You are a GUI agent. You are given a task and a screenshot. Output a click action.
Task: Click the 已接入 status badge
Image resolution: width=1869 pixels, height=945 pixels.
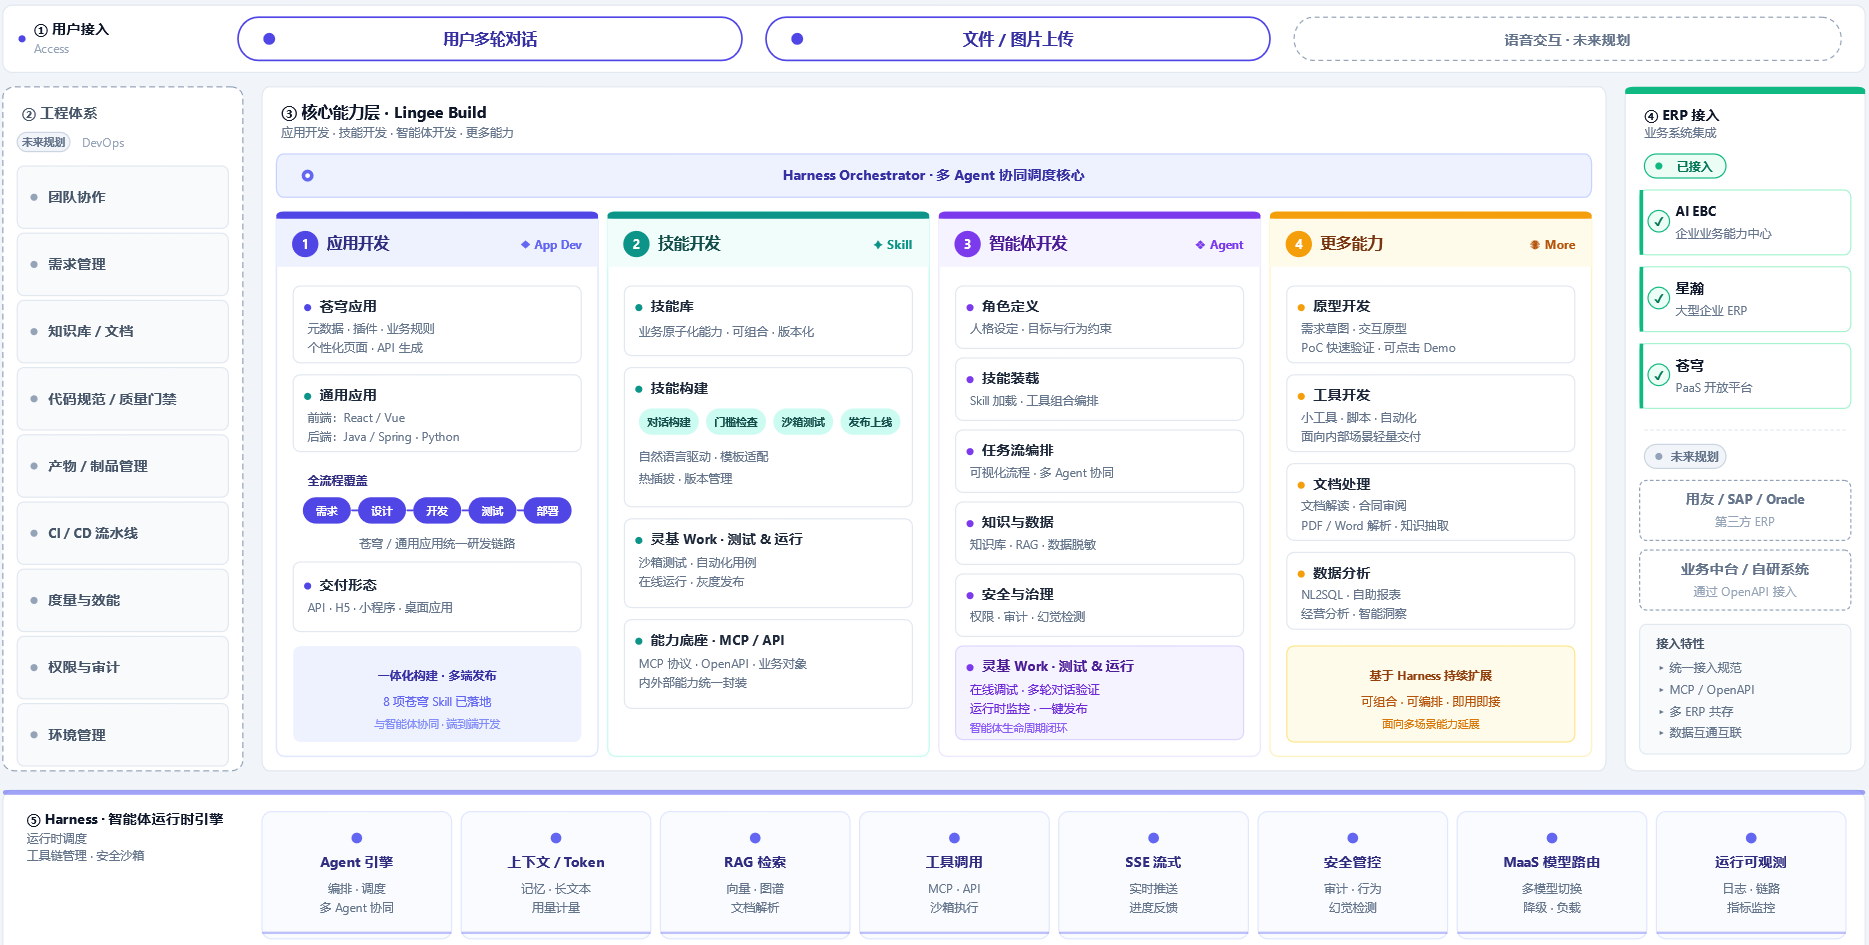pyautogui.click(x=1685, y=167)
